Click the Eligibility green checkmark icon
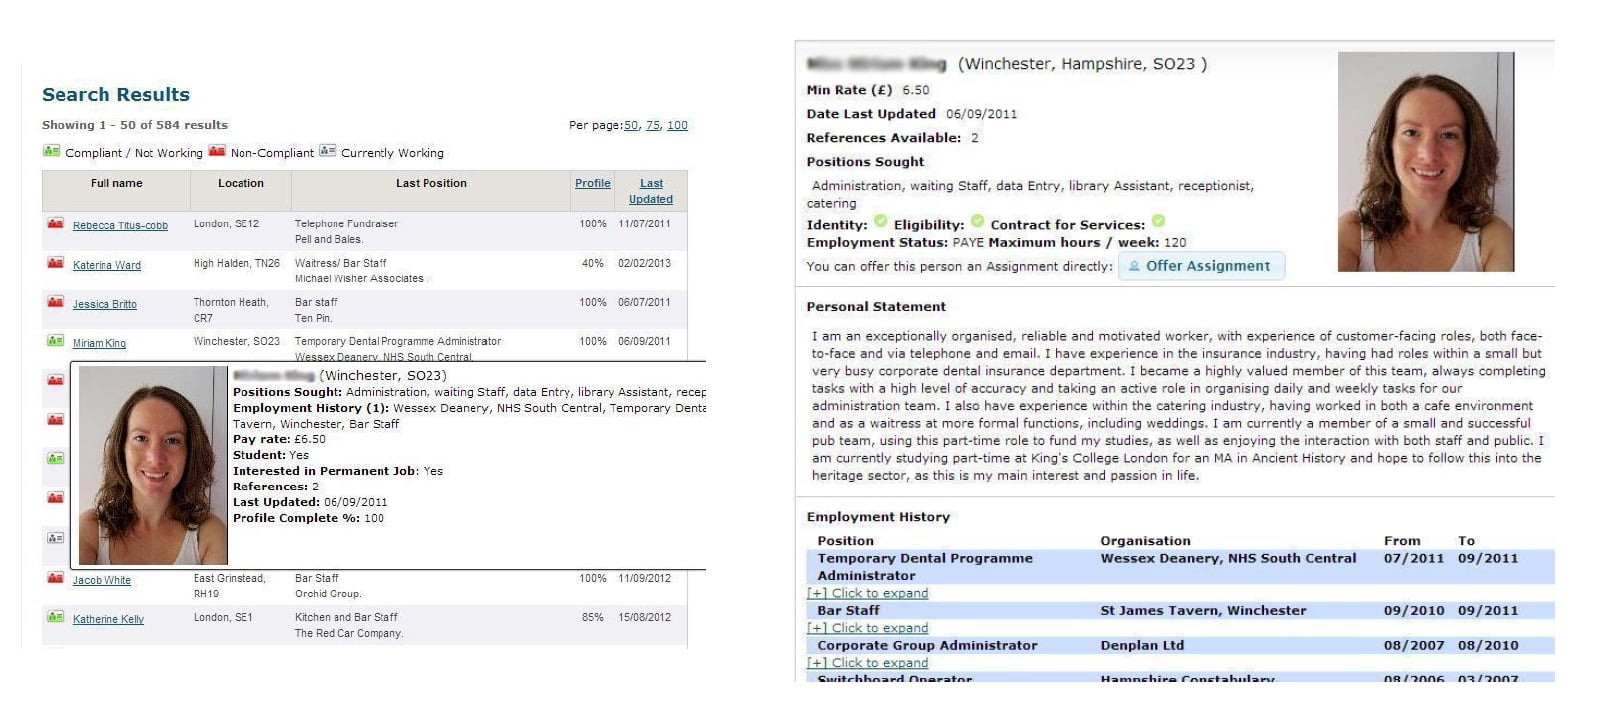The image size is (1619, 706). click(977, 221)
